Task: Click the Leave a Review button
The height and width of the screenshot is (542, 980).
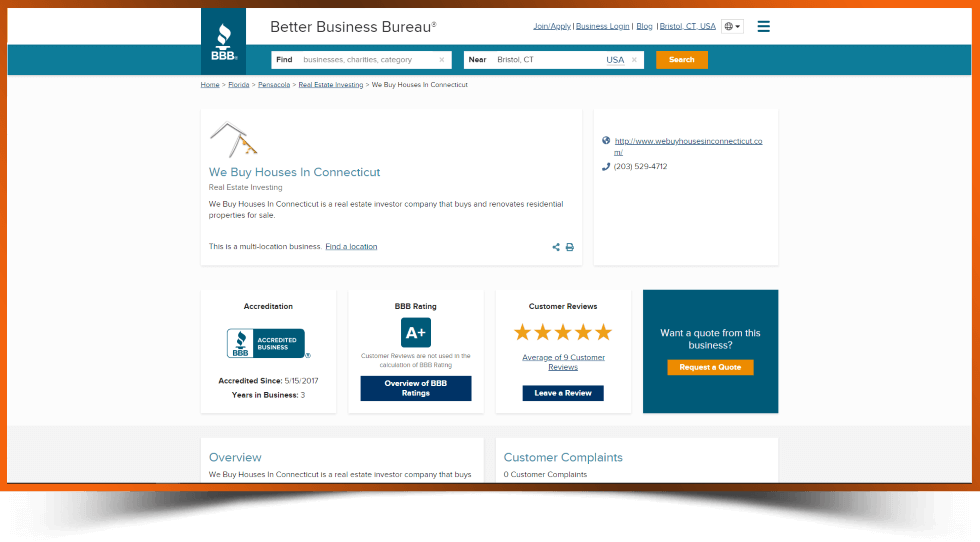Action: click(563, 393)
